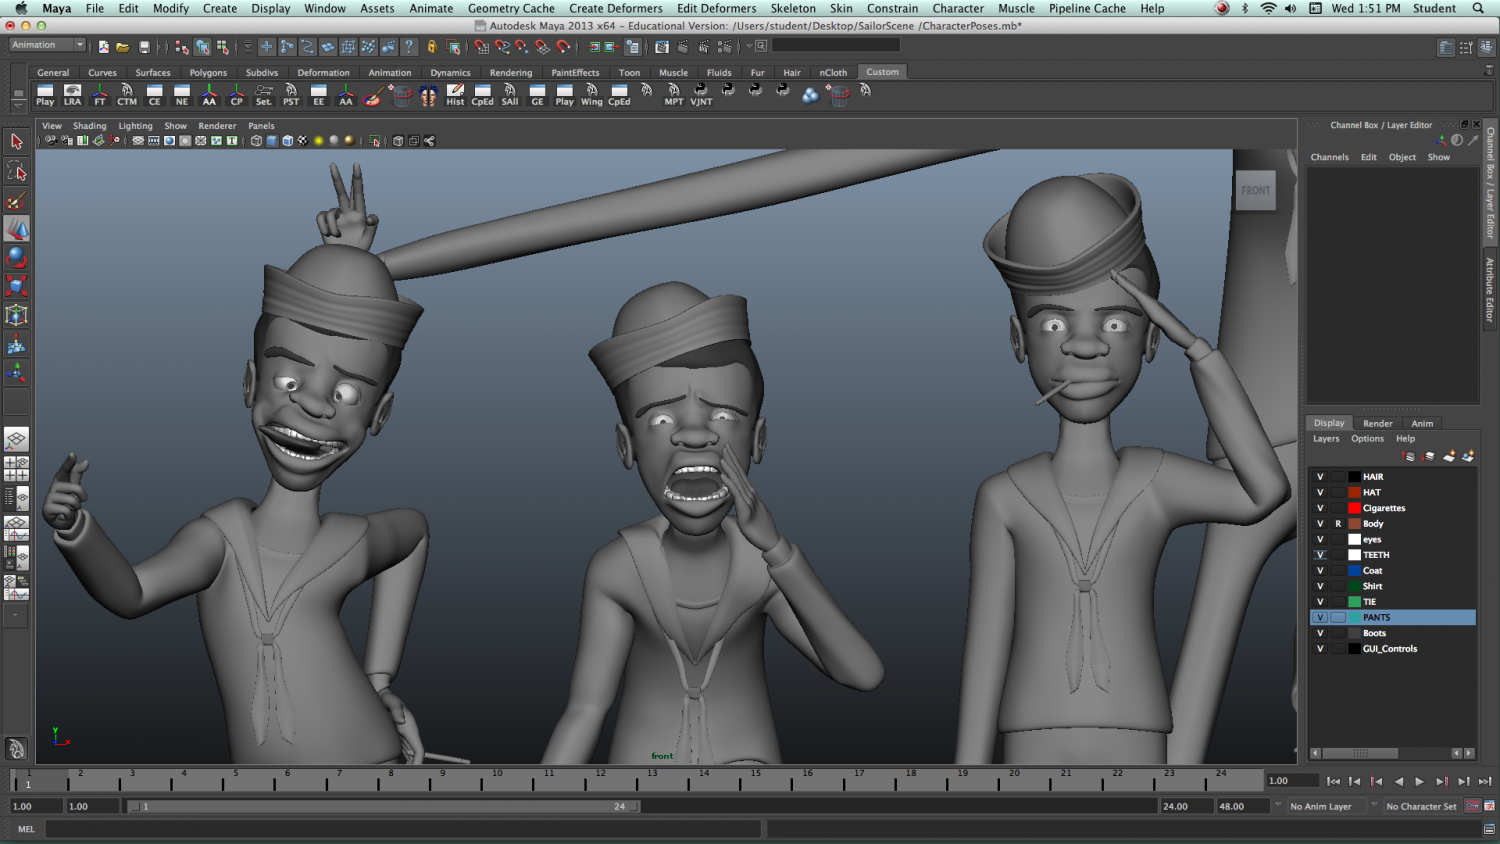Click the question mark snap help icon
The width and height of the screenshot is (1500, 844).
click(x=408, y=46)
